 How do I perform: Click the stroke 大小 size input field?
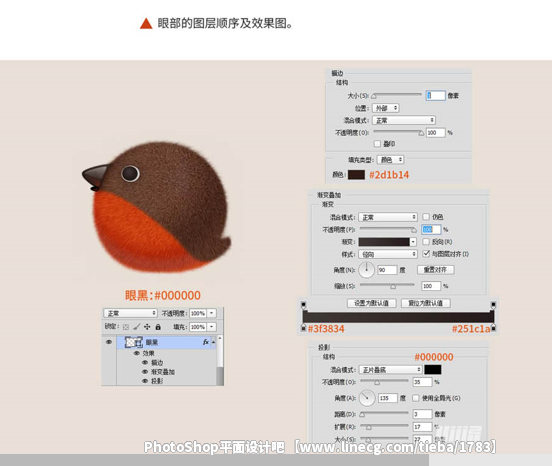click(435, 95)
